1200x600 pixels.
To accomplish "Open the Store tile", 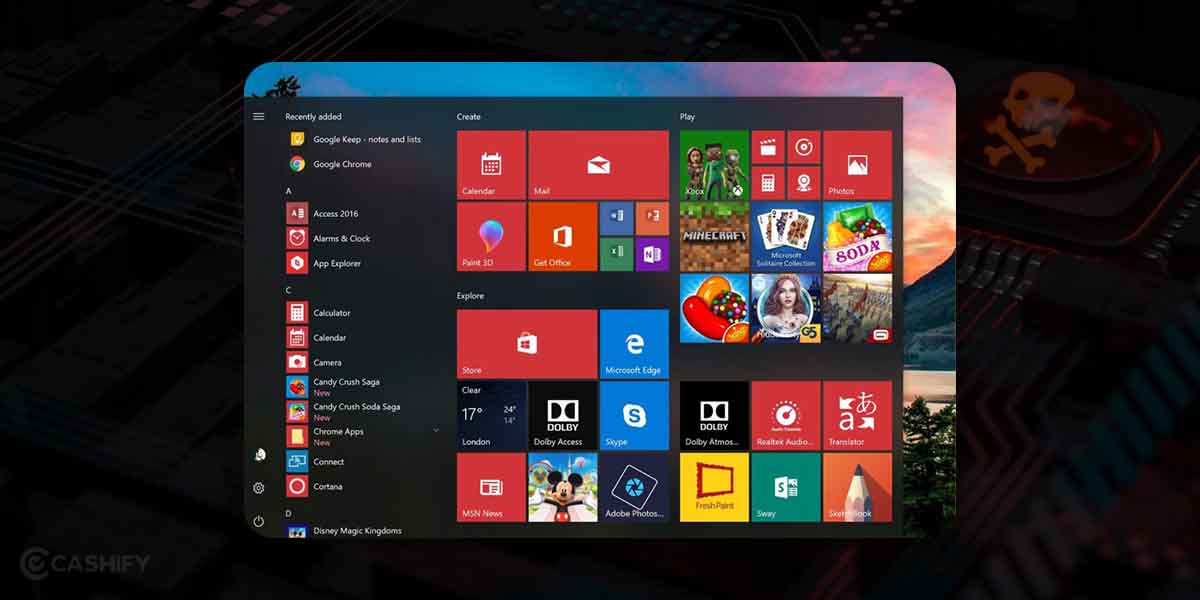I will click(525, 340).
